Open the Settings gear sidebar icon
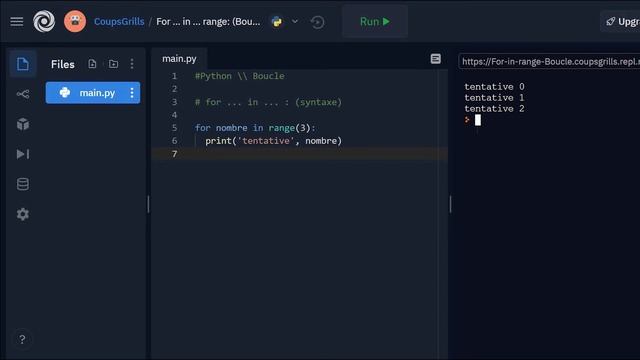The image size is (640, 360). (x=23, y=214)
